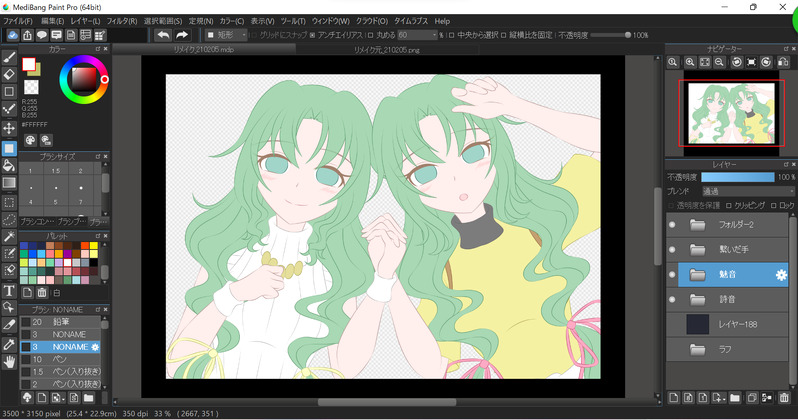
Task: Open add-brush dropdown in Brush panel footer
Action: 59,398
